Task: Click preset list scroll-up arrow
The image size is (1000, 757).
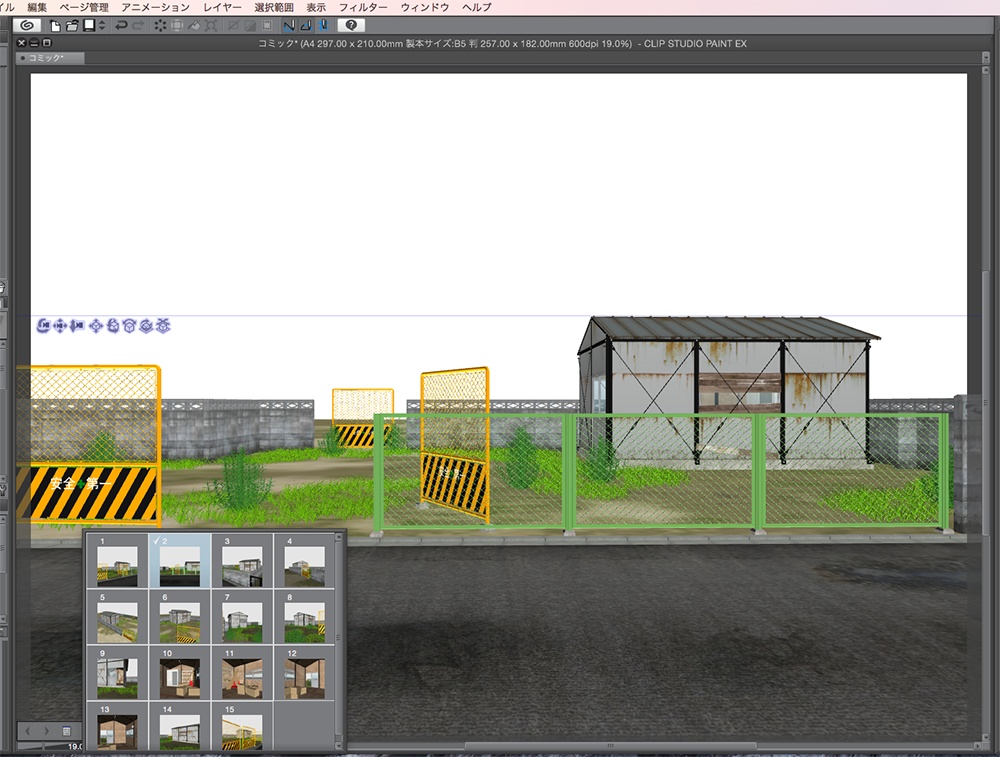Action: point(339,538)
